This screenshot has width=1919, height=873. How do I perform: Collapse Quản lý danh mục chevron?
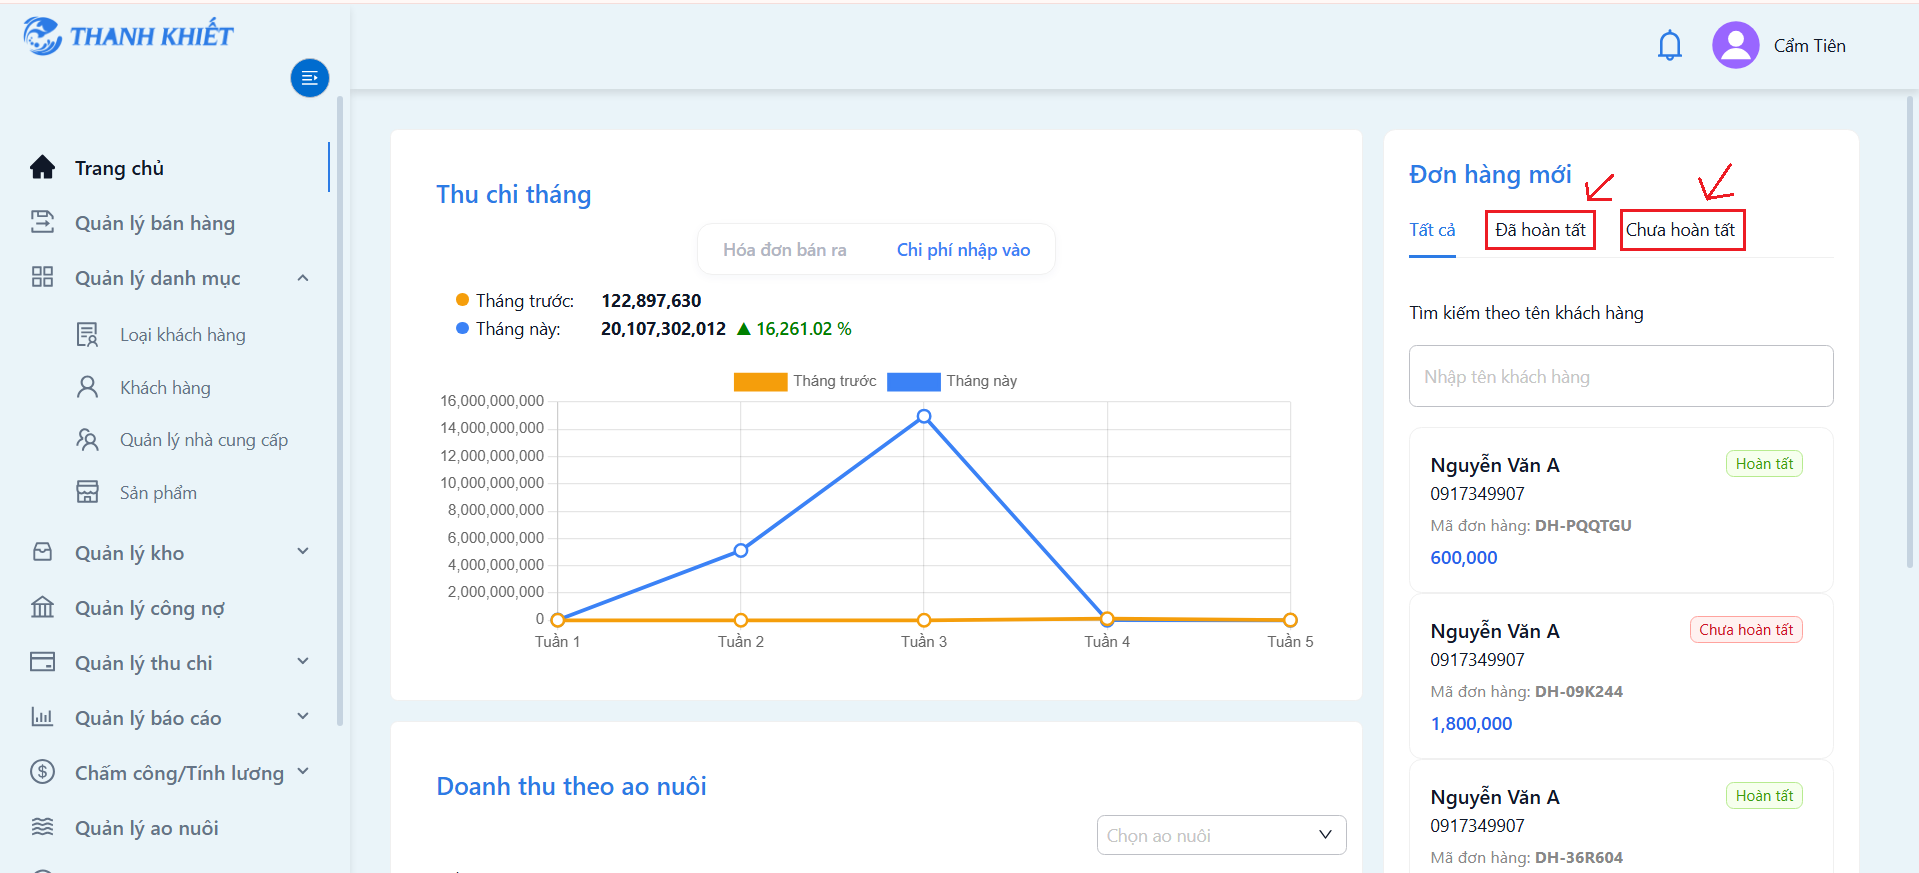[303, 278]
